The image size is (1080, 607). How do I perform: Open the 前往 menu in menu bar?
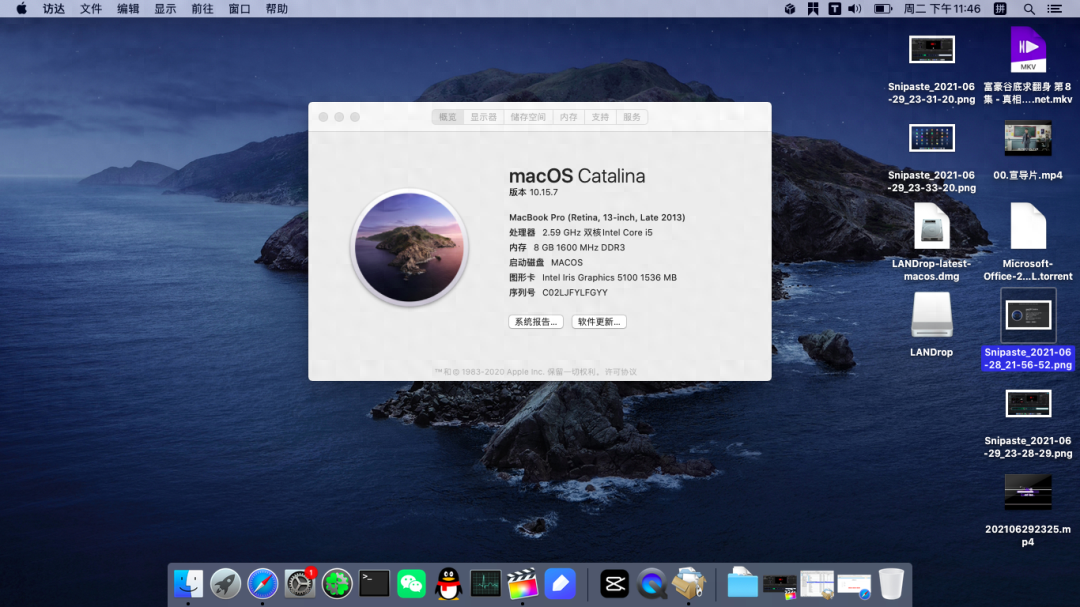(x=202, y=9)
